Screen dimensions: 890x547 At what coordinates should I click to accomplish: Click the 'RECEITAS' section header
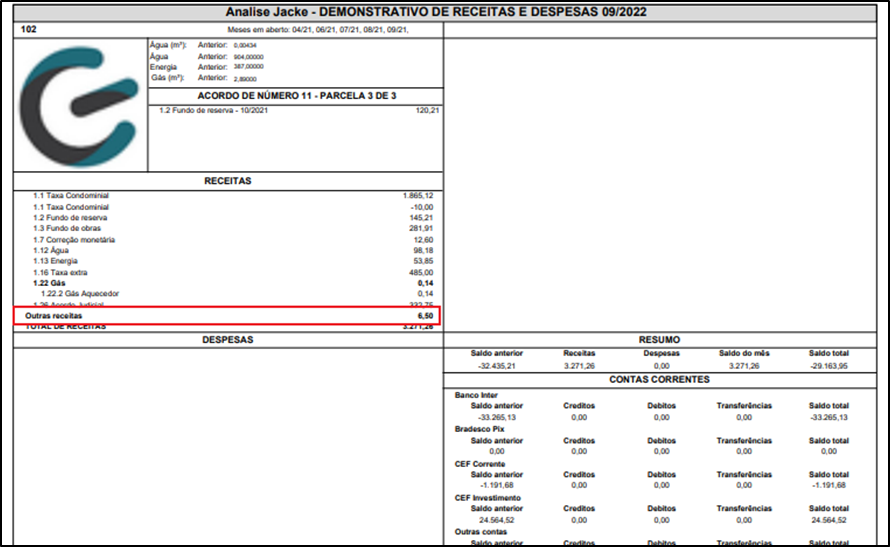228,181
